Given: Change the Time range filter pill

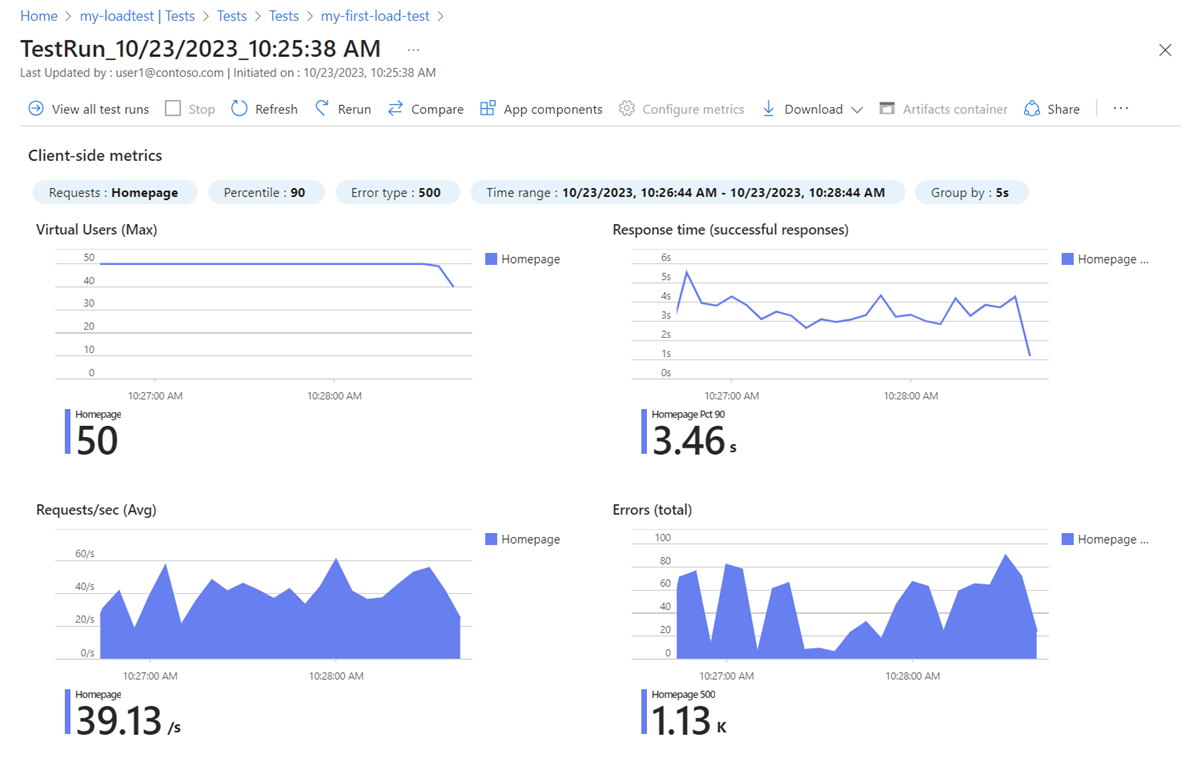Looking at the screenshot, I should point(687,192).
